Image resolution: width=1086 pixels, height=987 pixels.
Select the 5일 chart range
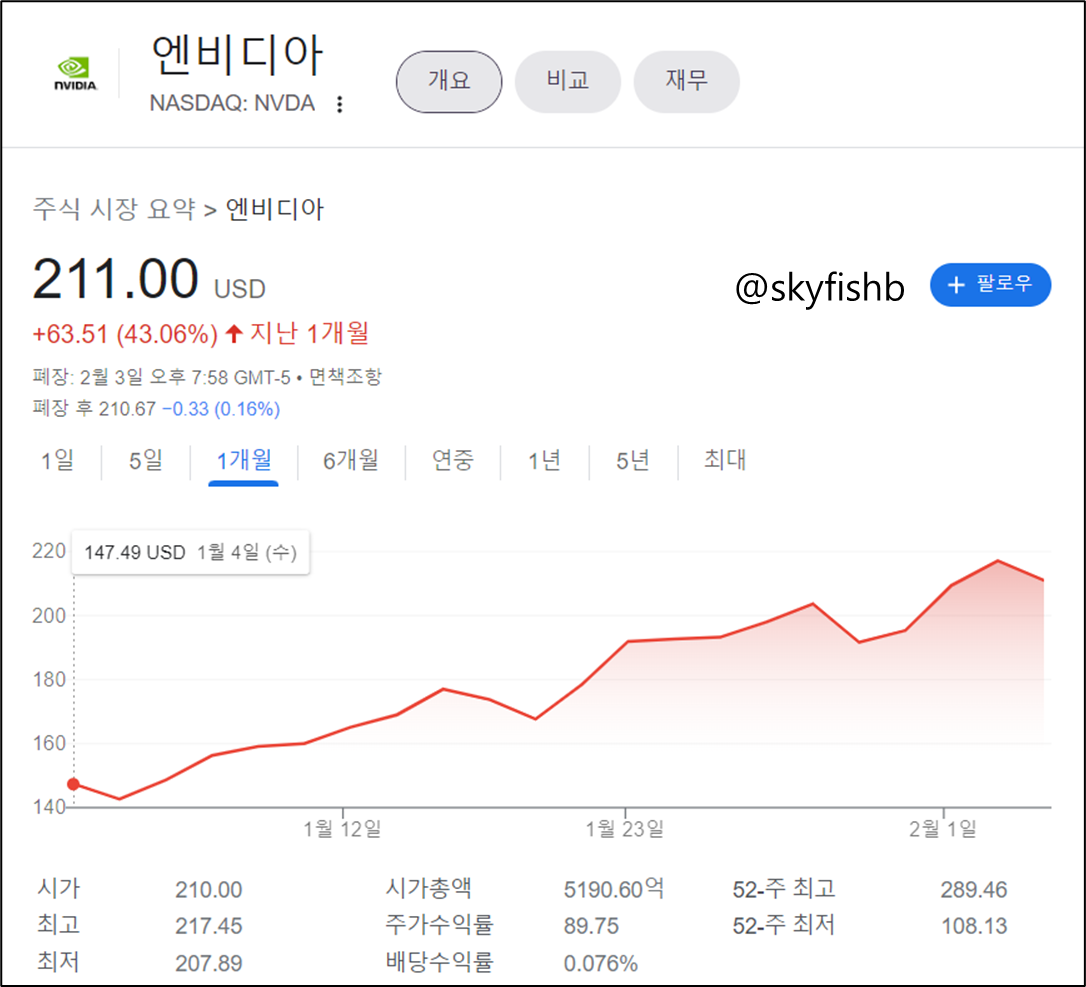click(145, 461)
